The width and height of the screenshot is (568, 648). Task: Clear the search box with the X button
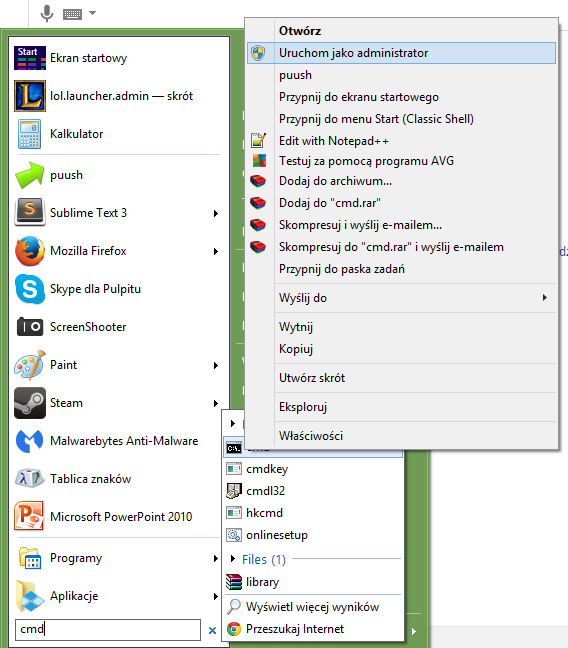click(x=212, y=631)
